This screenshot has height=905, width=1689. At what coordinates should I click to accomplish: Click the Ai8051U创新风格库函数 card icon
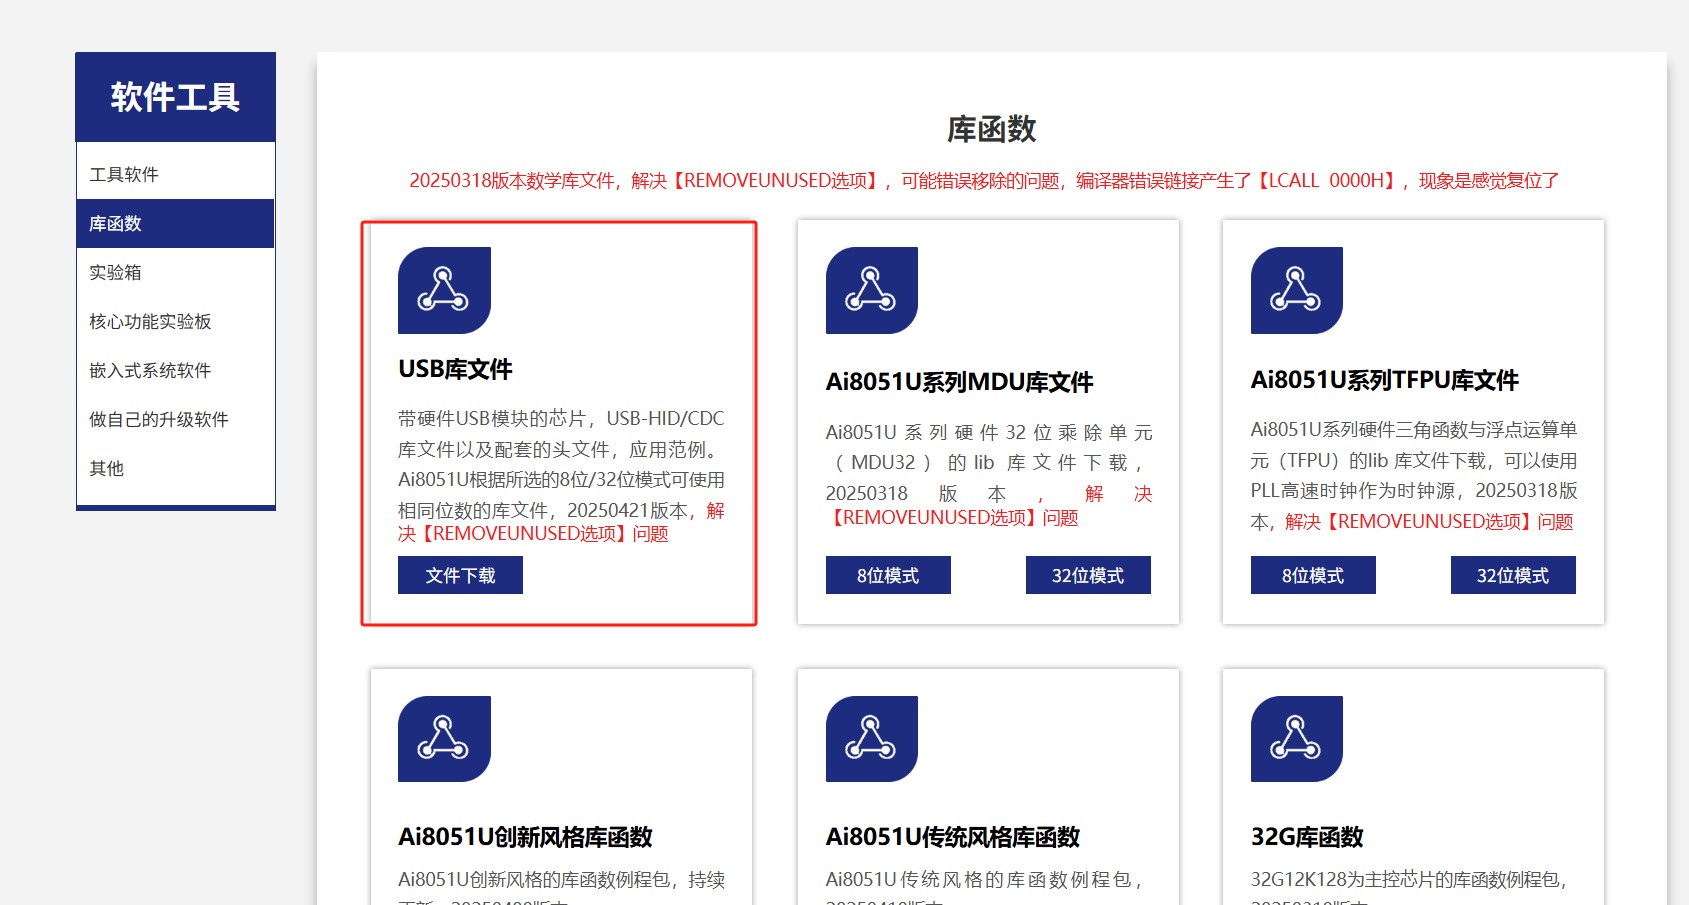click(444, 739)
